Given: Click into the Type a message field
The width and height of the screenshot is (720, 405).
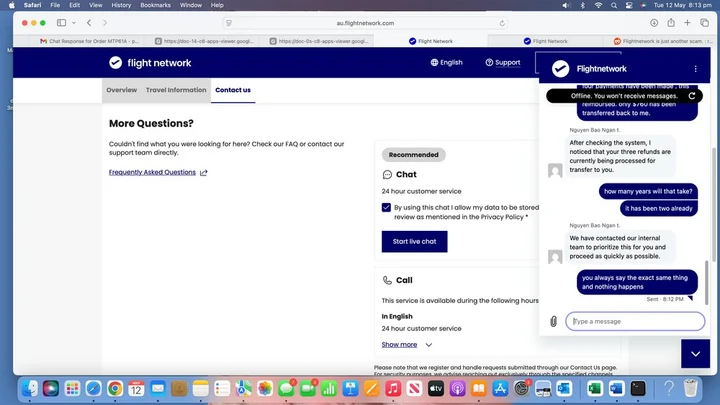Looking at the screenshot, I should [x=635, y=321].
